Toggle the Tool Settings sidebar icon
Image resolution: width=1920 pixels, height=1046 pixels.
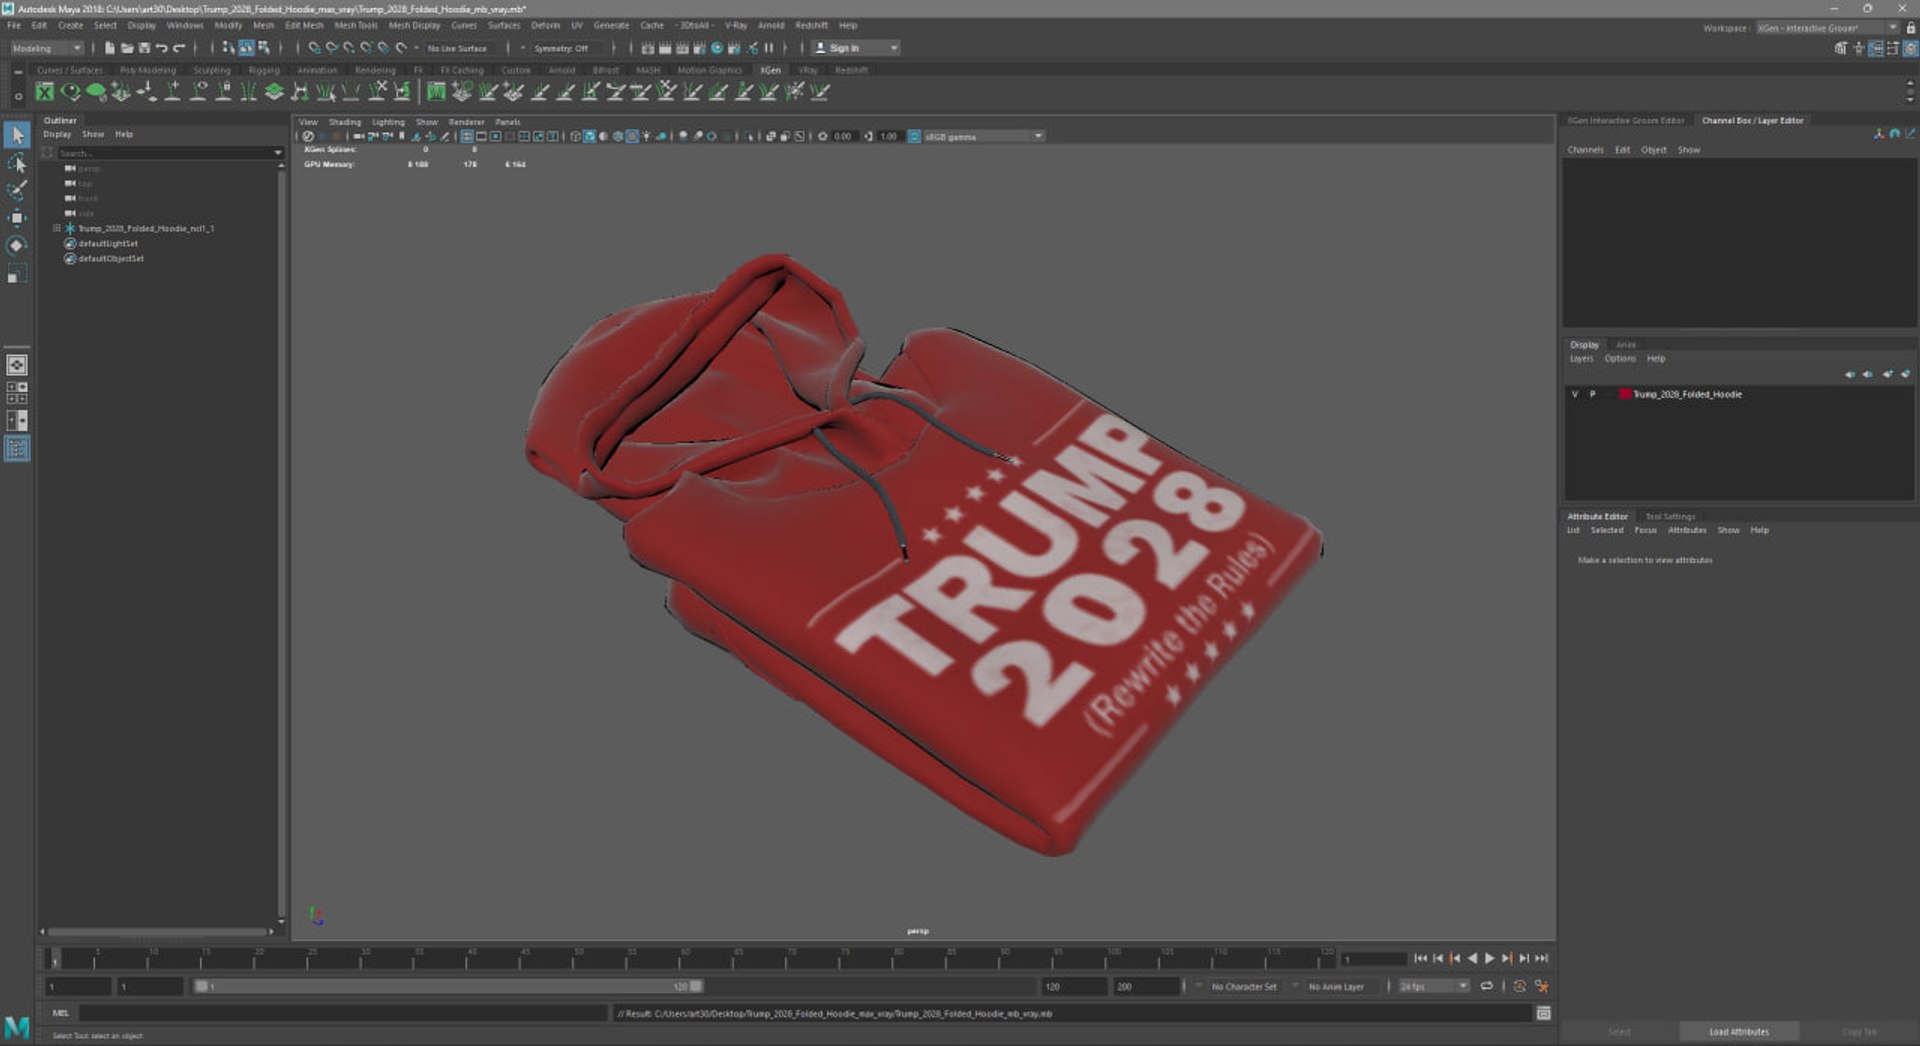click(x=1893, y=48)
